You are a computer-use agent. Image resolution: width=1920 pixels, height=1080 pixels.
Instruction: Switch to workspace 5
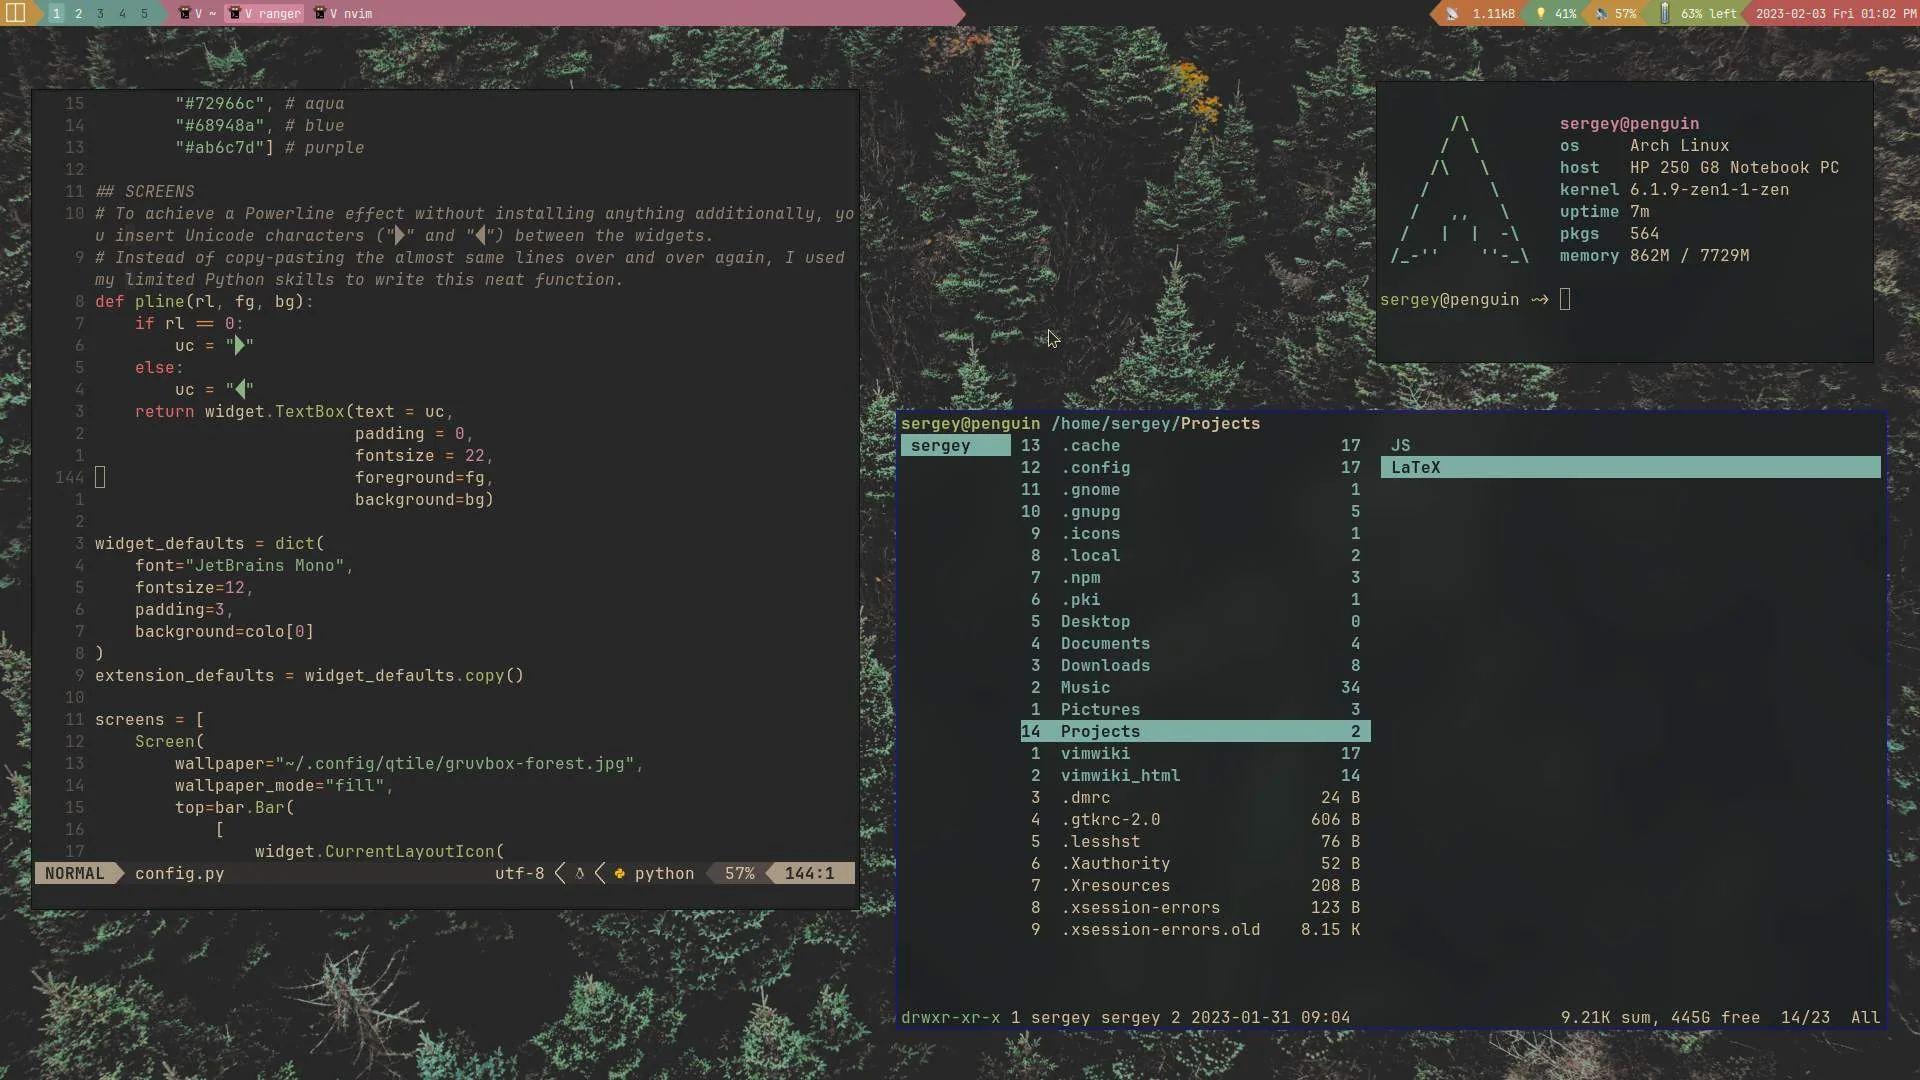pyautogui.click(x=144, y=14)
